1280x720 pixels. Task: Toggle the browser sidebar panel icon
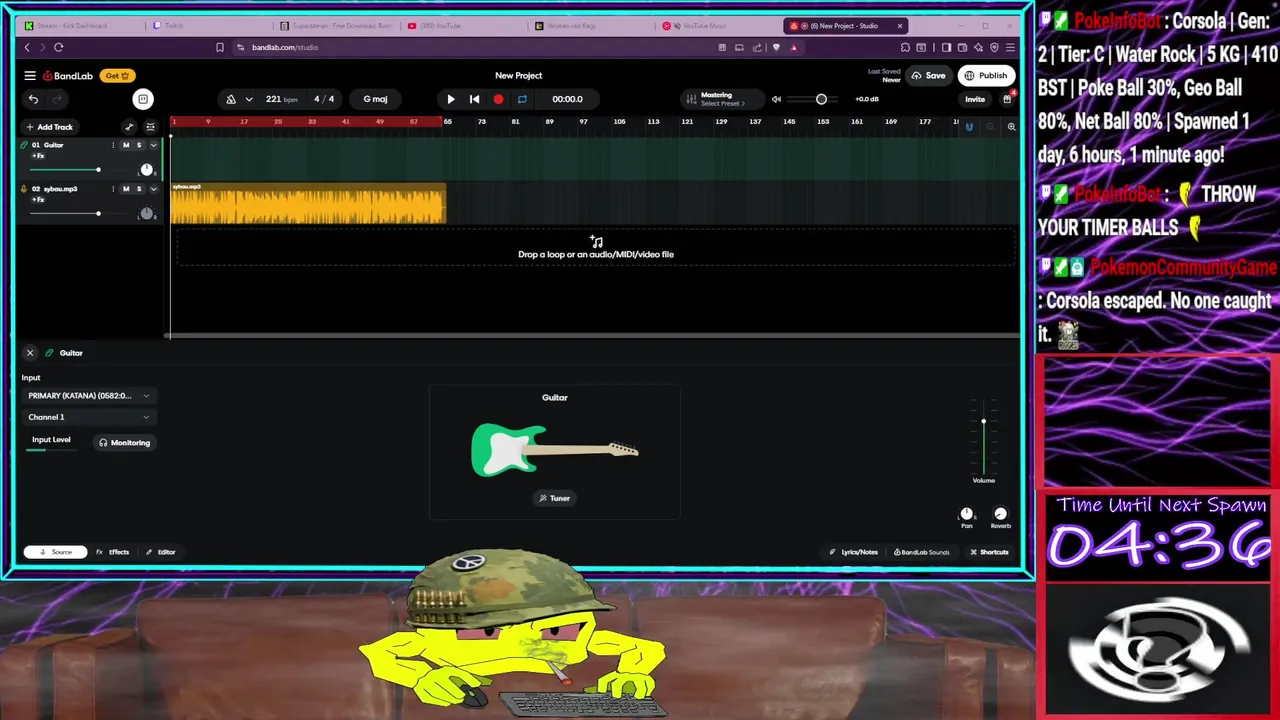(946, 47)
